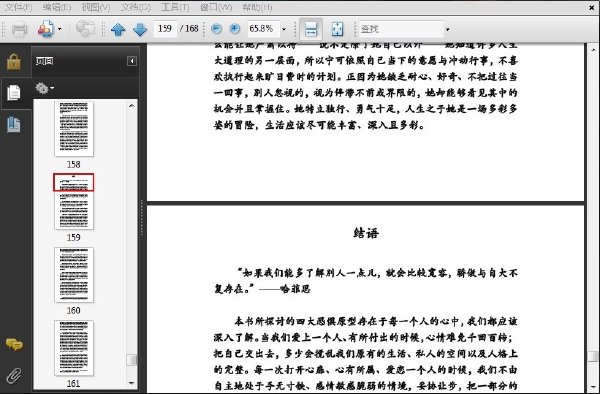
Task: Open the Window (窗口) menu
Action: point(216,7)
